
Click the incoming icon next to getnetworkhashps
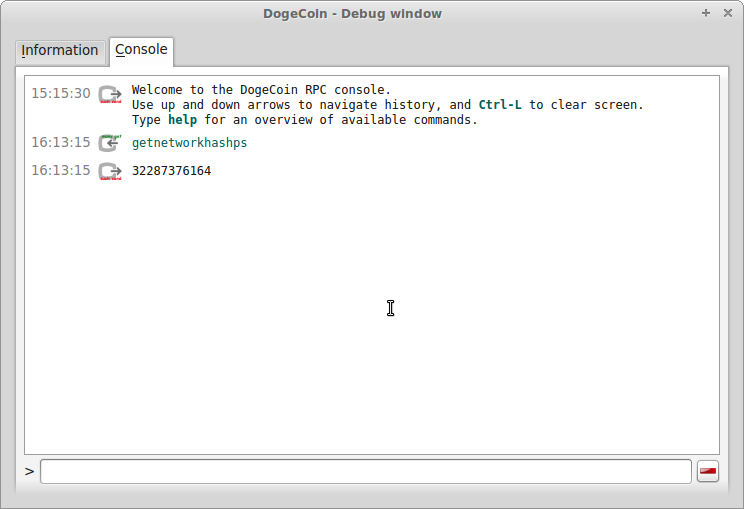(110, 143)
